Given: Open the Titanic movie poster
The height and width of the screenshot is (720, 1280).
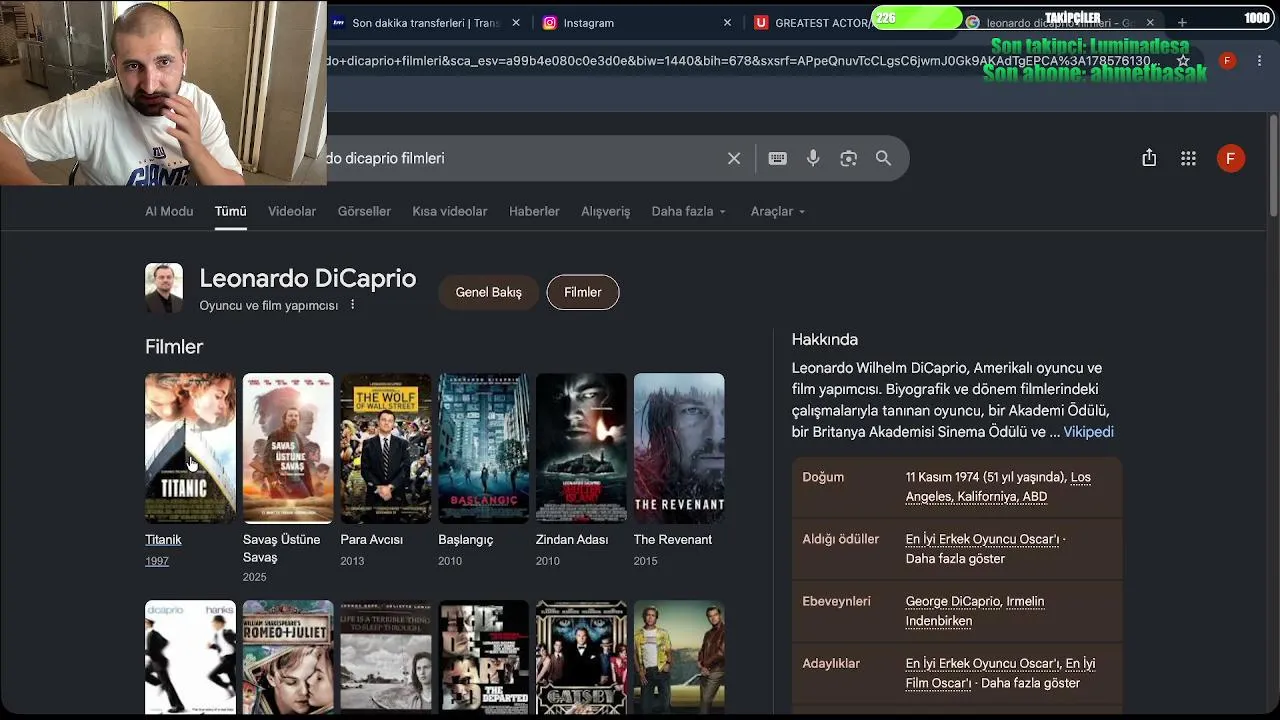Looking at the screenshot, I should pos(190,448).
